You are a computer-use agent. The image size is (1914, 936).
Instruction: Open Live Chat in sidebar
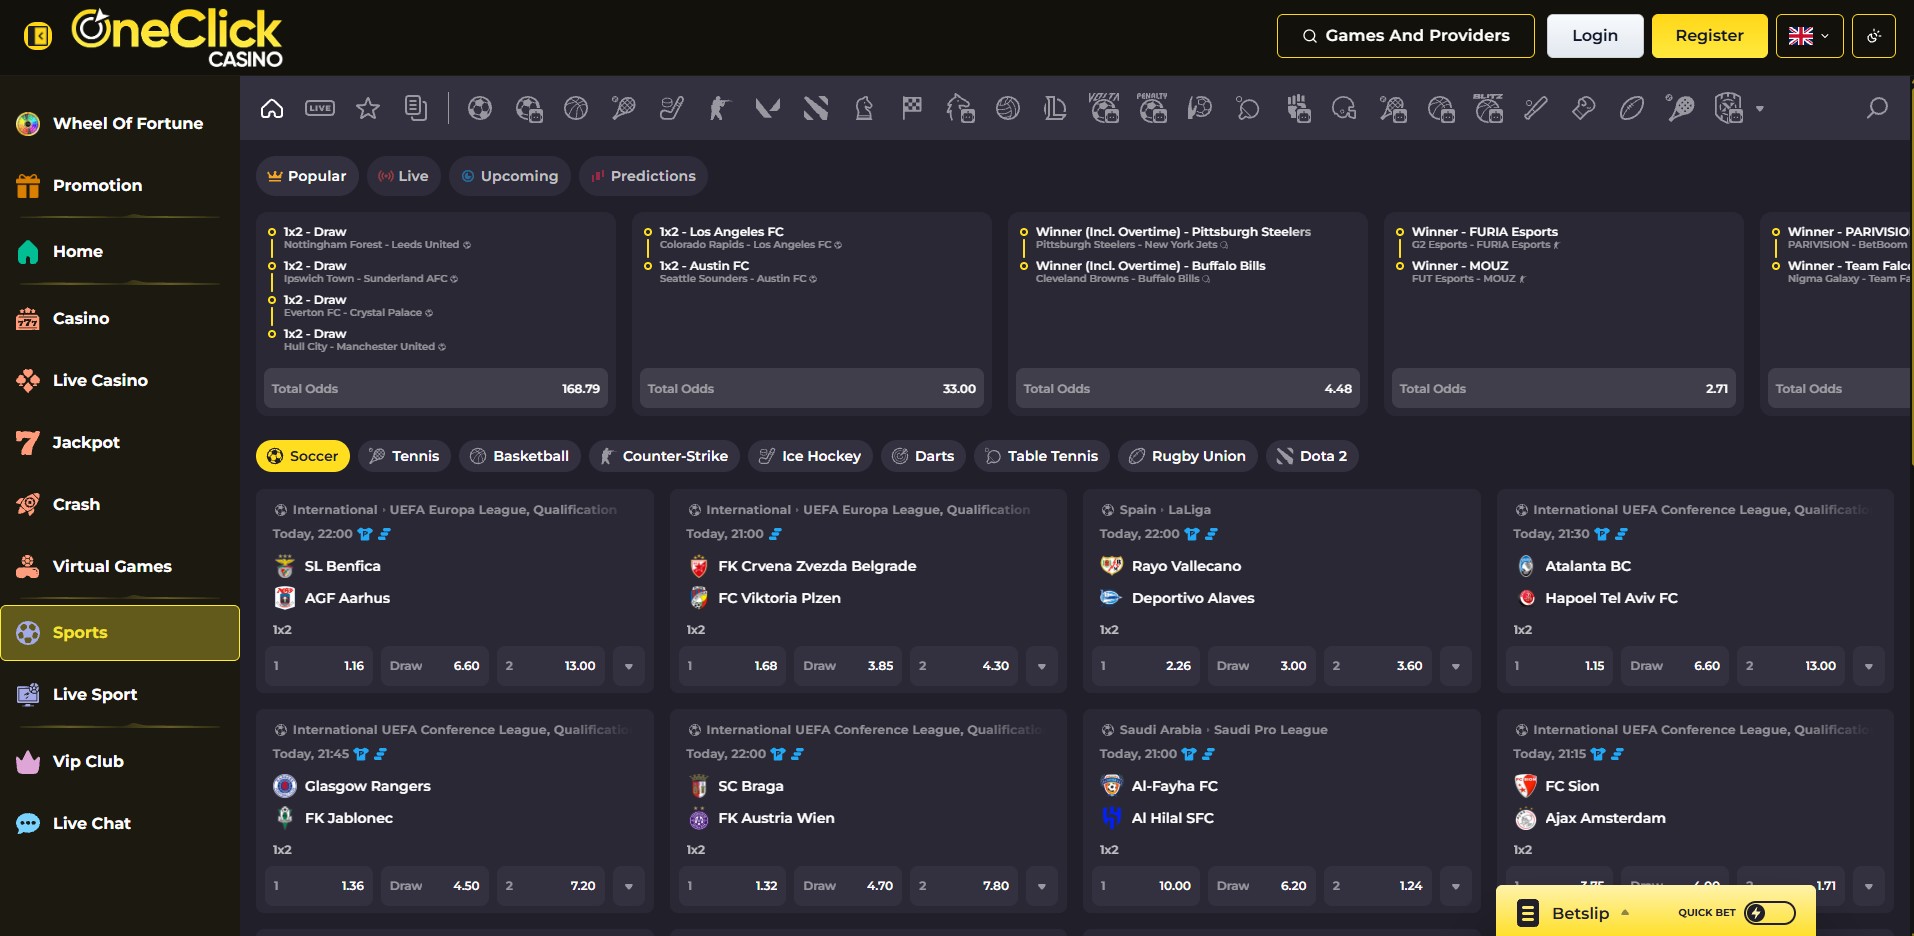pos(120,823)
